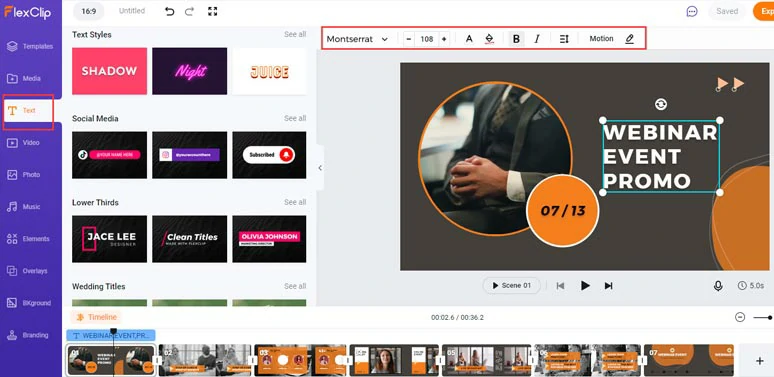Zoom out the timeline
Viewport: 774px width, 377px height.
coord(740,317)
